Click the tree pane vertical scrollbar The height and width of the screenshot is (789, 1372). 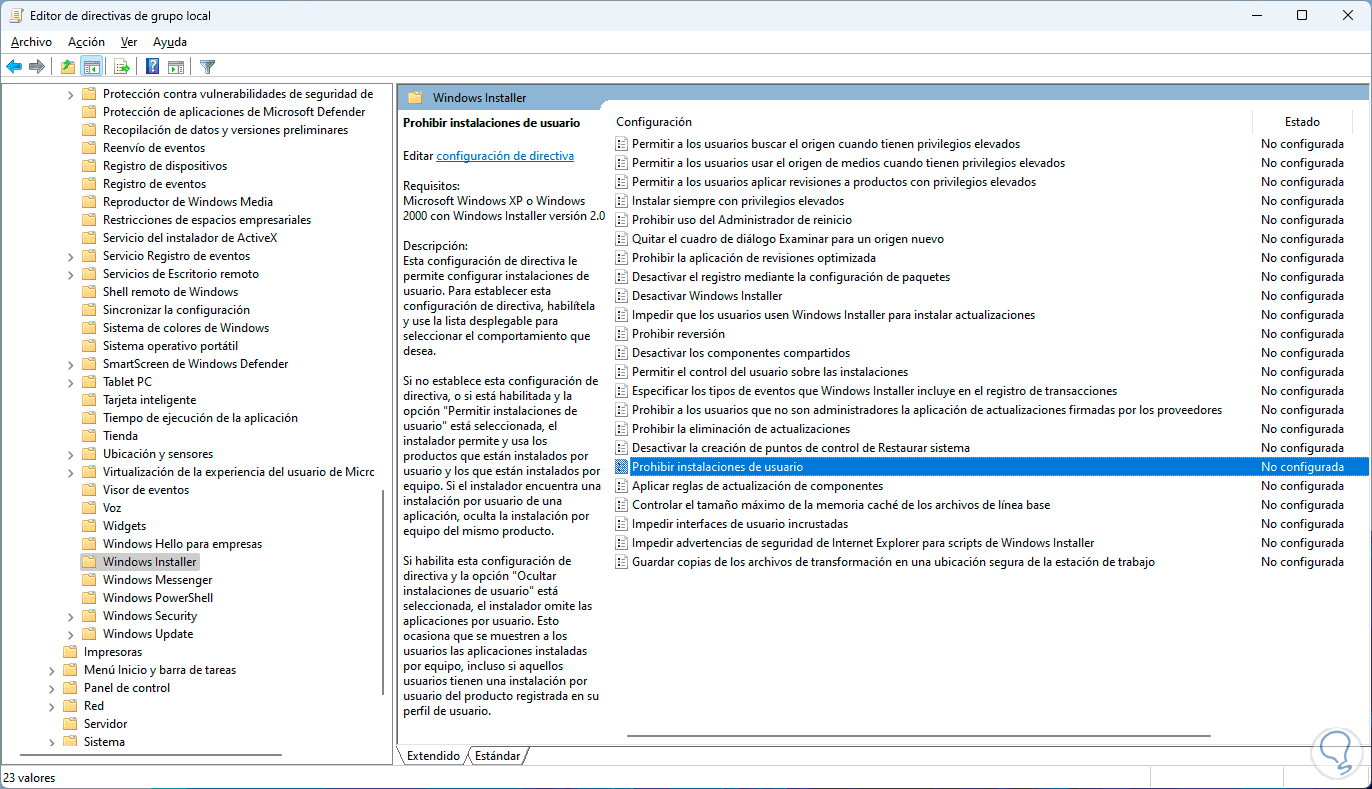click(x=384, y=591)
